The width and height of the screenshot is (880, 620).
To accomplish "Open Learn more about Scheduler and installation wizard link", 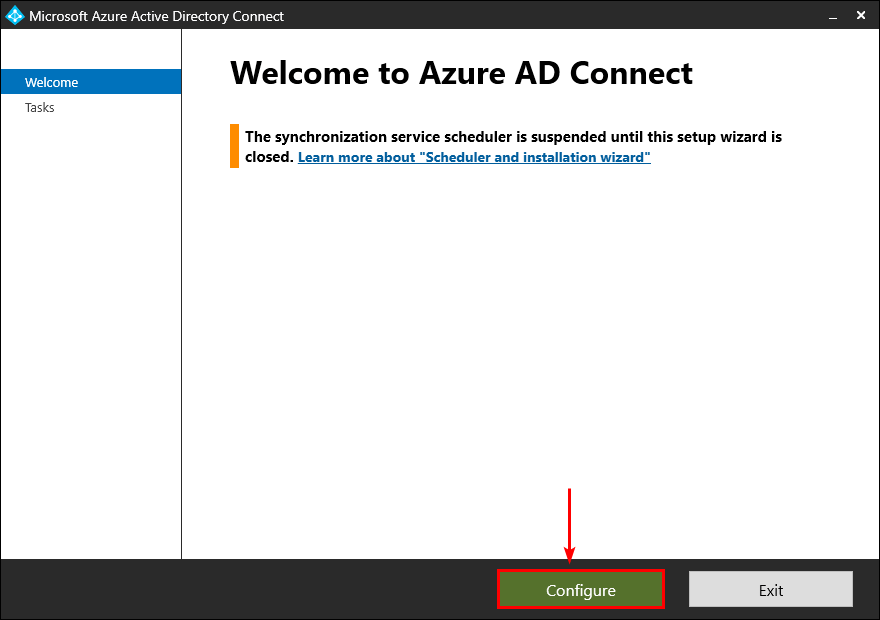I will point(474,157).
